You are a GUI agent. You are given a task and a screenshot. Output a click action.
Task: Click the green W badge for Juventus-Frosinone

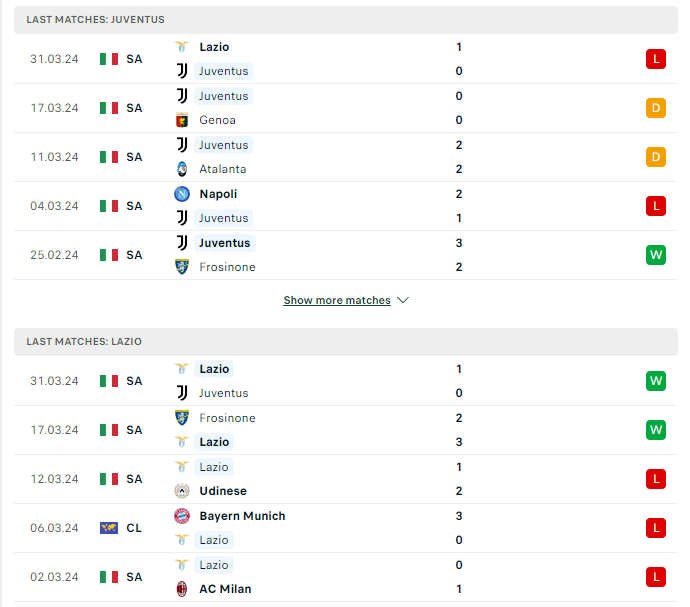coord(656,255)
